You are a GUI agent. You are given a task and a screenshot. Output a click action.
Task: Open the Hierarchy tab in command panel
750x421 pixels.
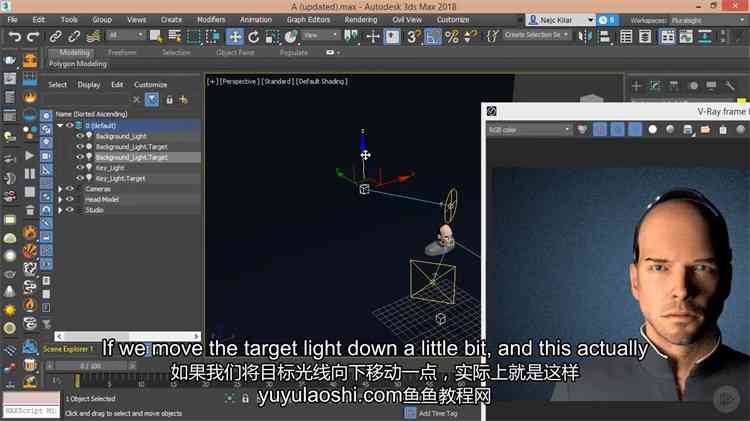673,86
